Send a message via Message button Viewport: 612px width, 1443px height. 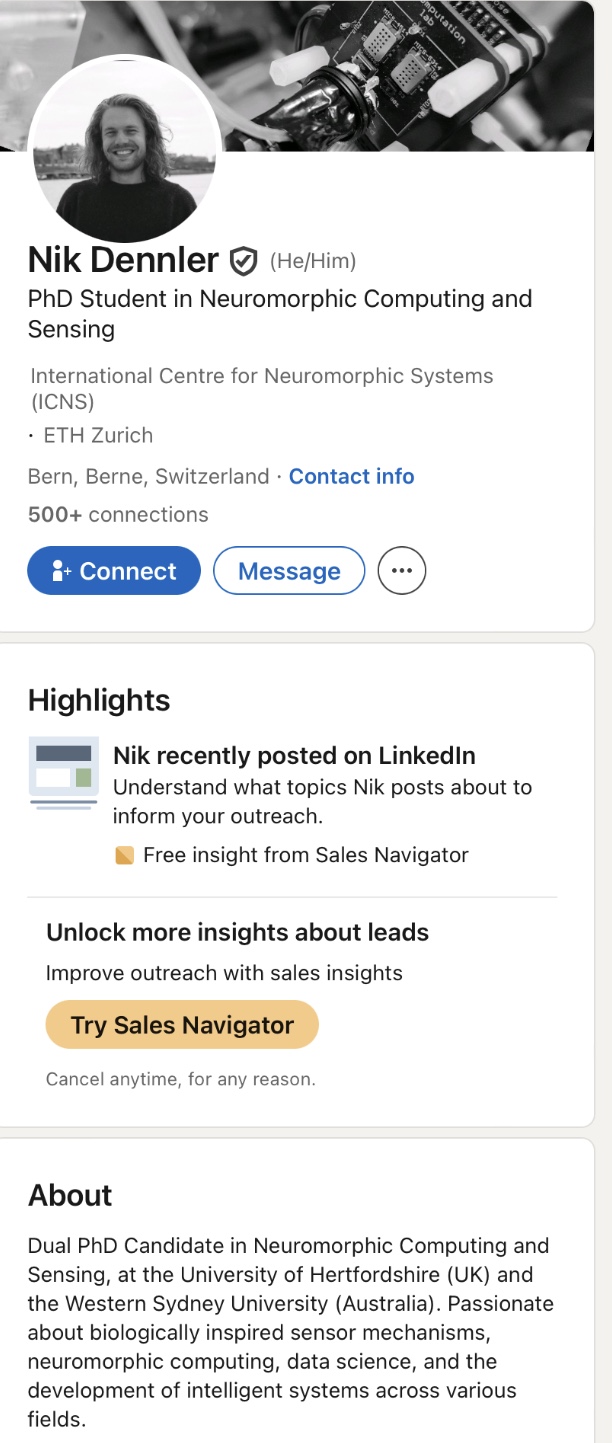point(289,571)
